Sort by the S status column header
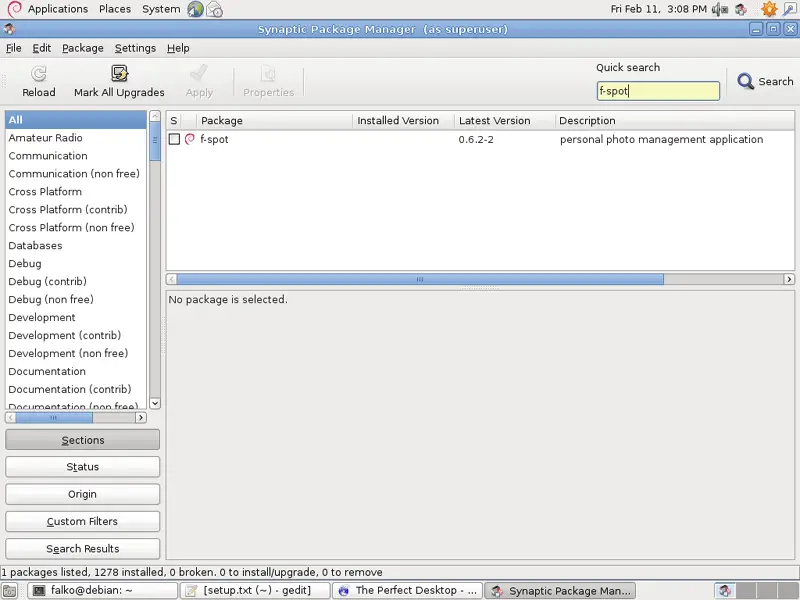 click(x=173, y=121)
